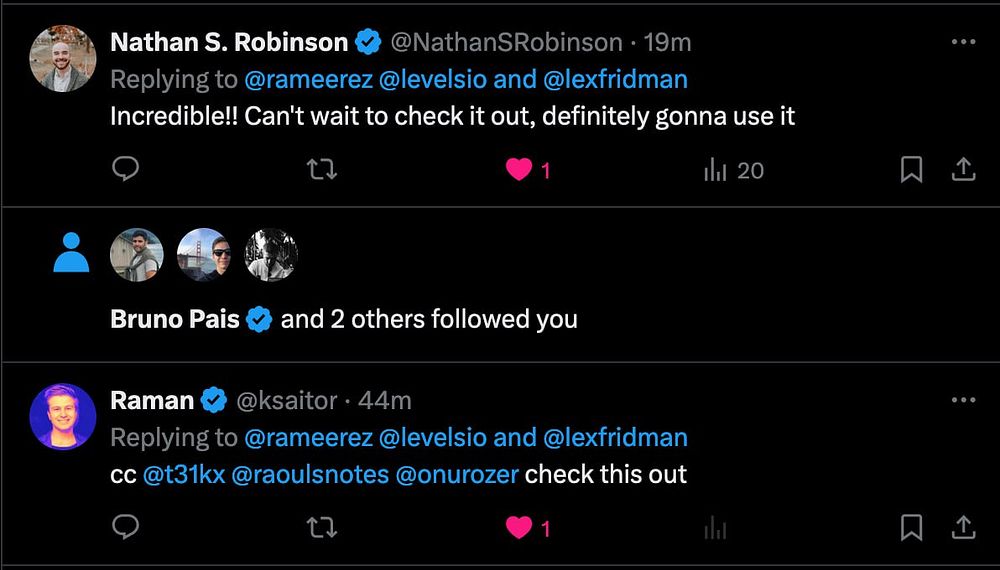Unlike Nathan S. Robinson's tweet
1000x570 pixels.
point(519,170)
